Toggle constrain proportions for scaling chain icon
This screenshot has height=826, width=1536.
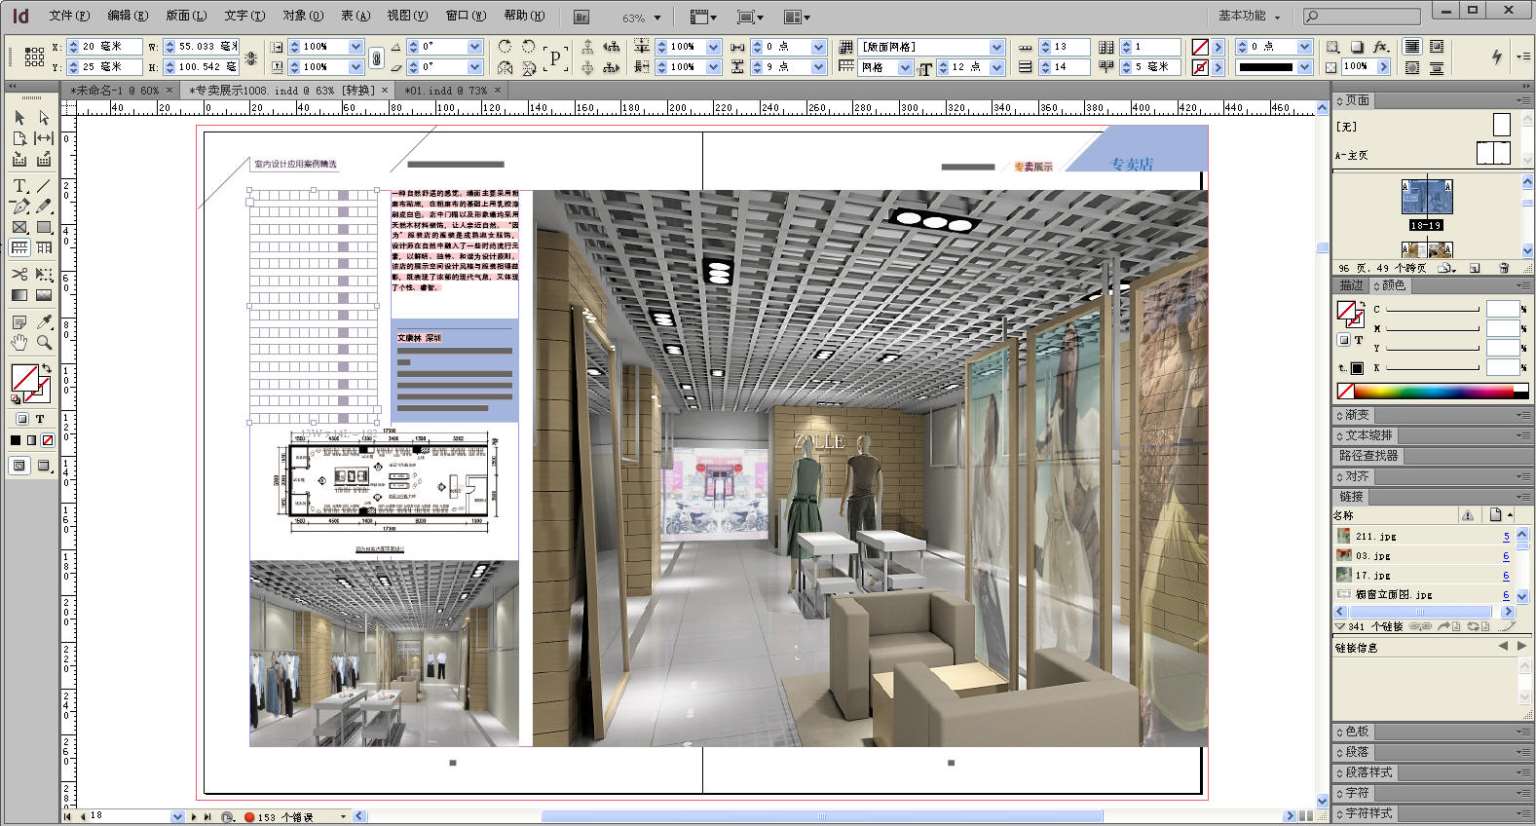pos(376,57)
